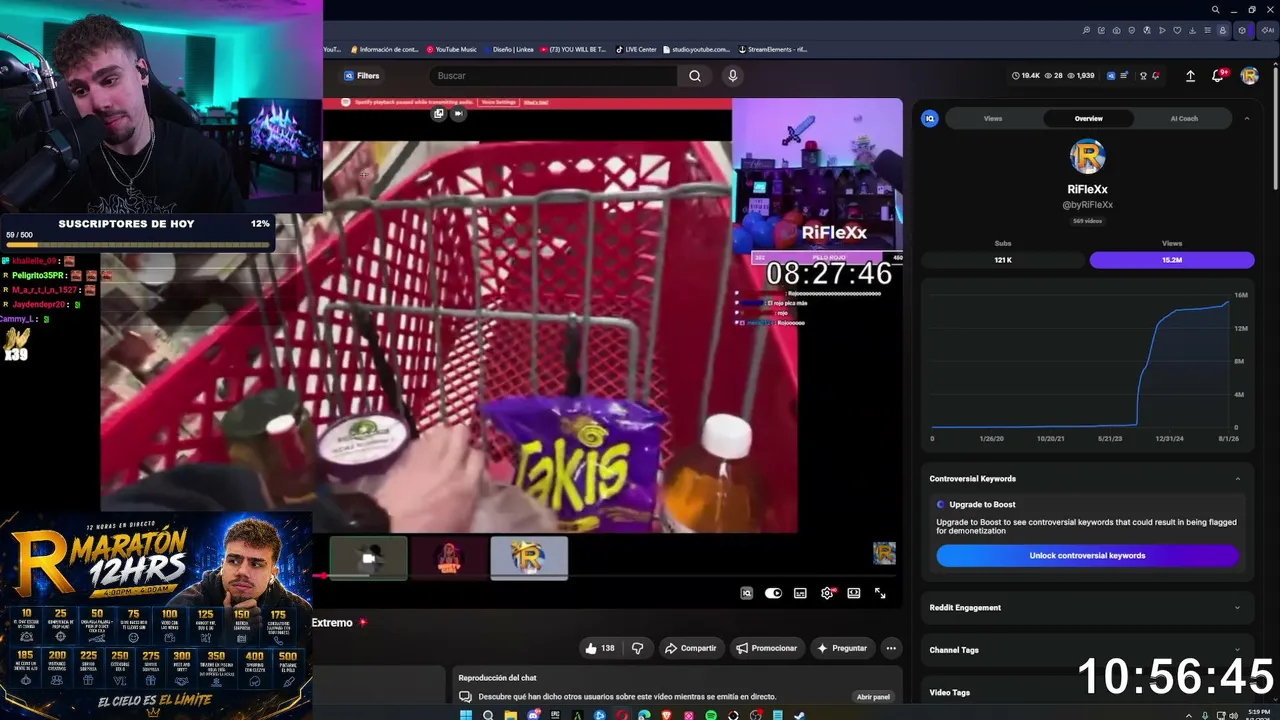The height and width of the screenshot is (720, 1280).
Task: Click the browser tab search magnifier
Action: click(1215, 10)
